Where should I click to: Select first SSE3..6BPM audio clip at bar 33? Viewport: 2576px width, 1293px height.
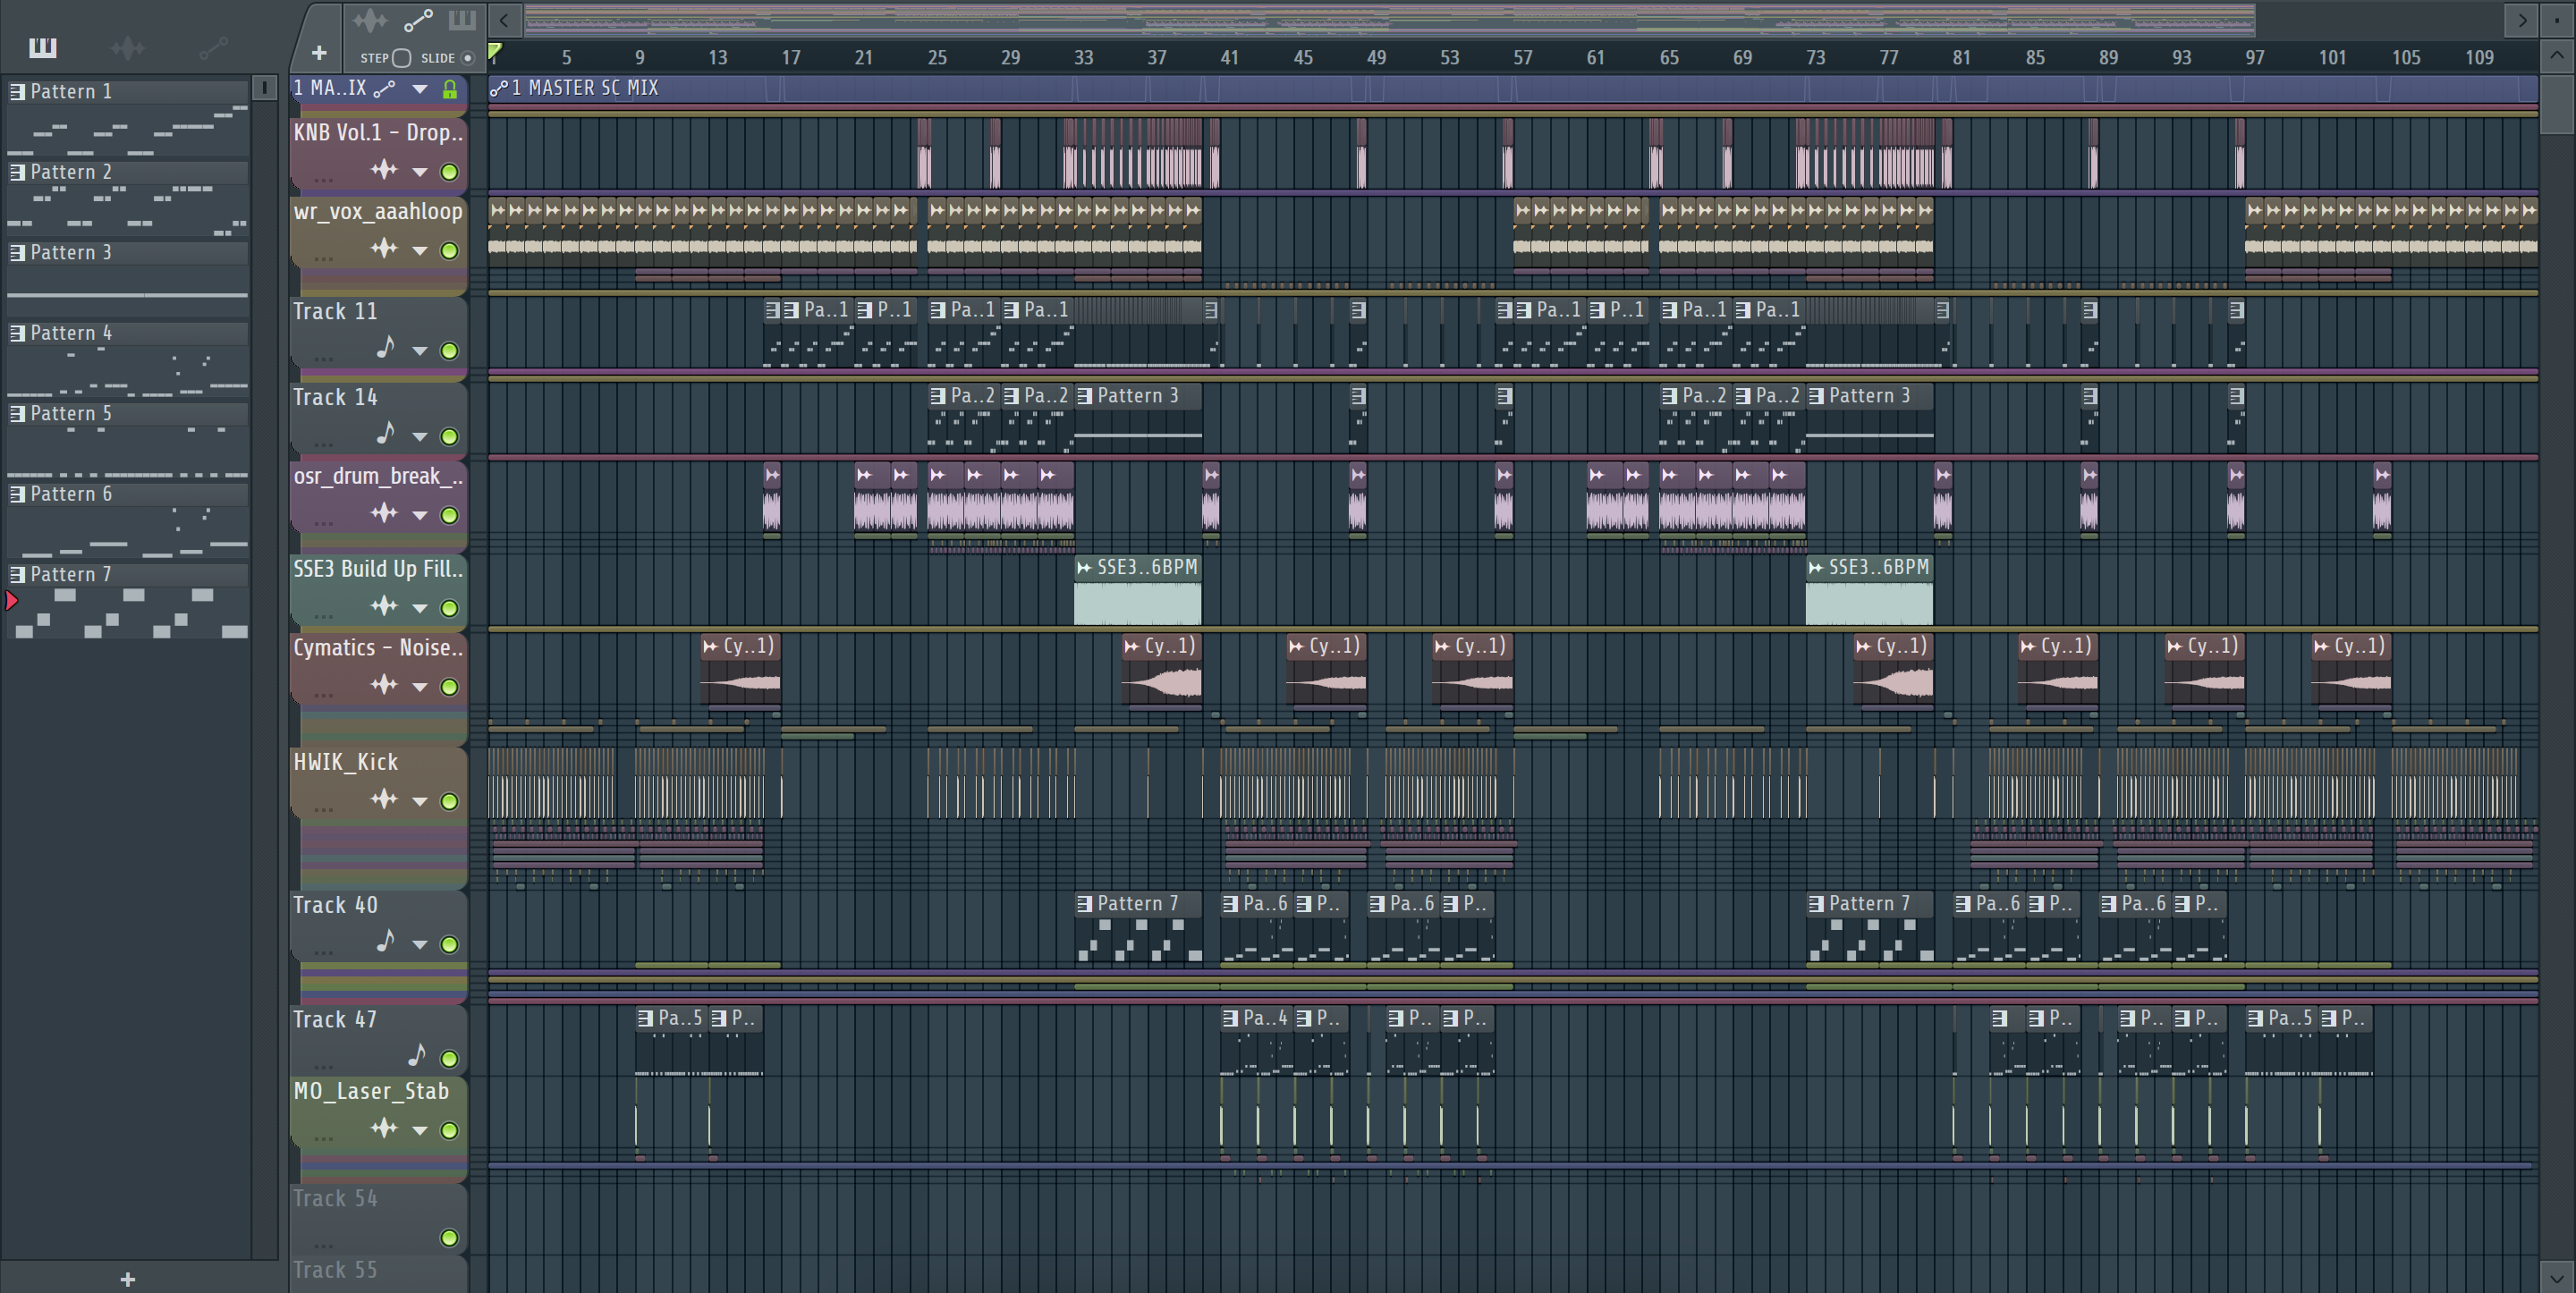pos(1137,591)
